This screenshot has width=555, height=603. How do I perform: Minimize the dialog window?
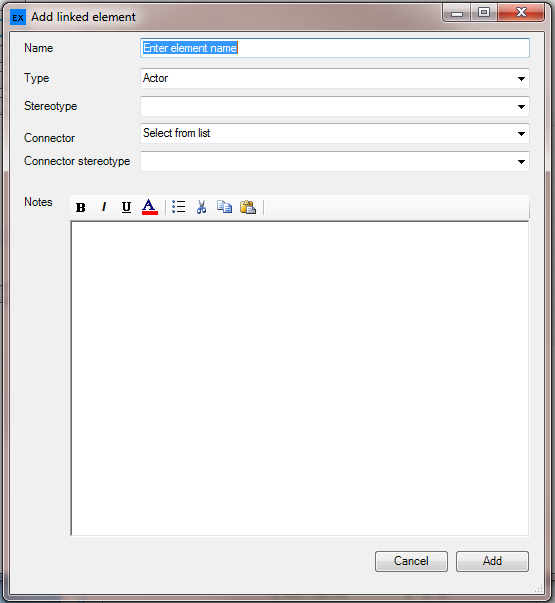(x=457, y=13)
